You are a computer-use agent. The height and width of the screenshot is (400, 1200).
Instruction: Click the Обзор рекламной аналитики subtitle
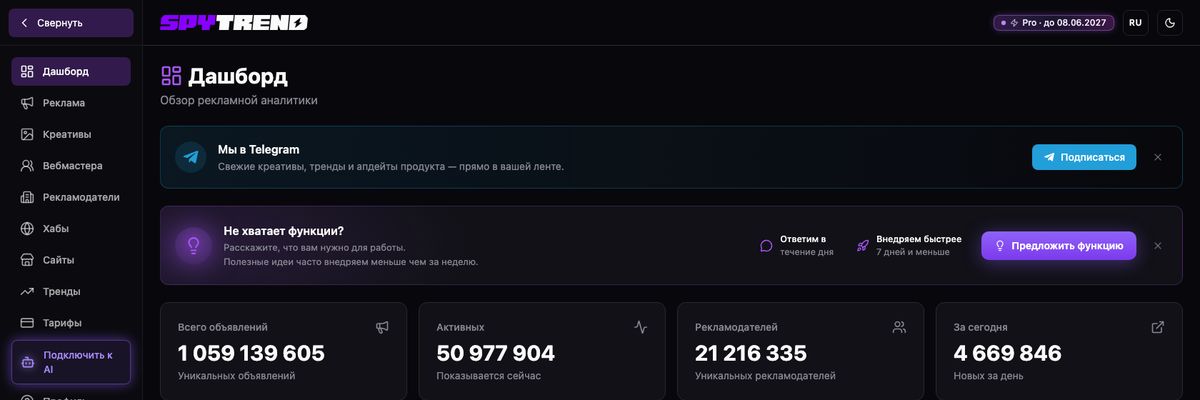pyautogui.click(x=239, y=100)
